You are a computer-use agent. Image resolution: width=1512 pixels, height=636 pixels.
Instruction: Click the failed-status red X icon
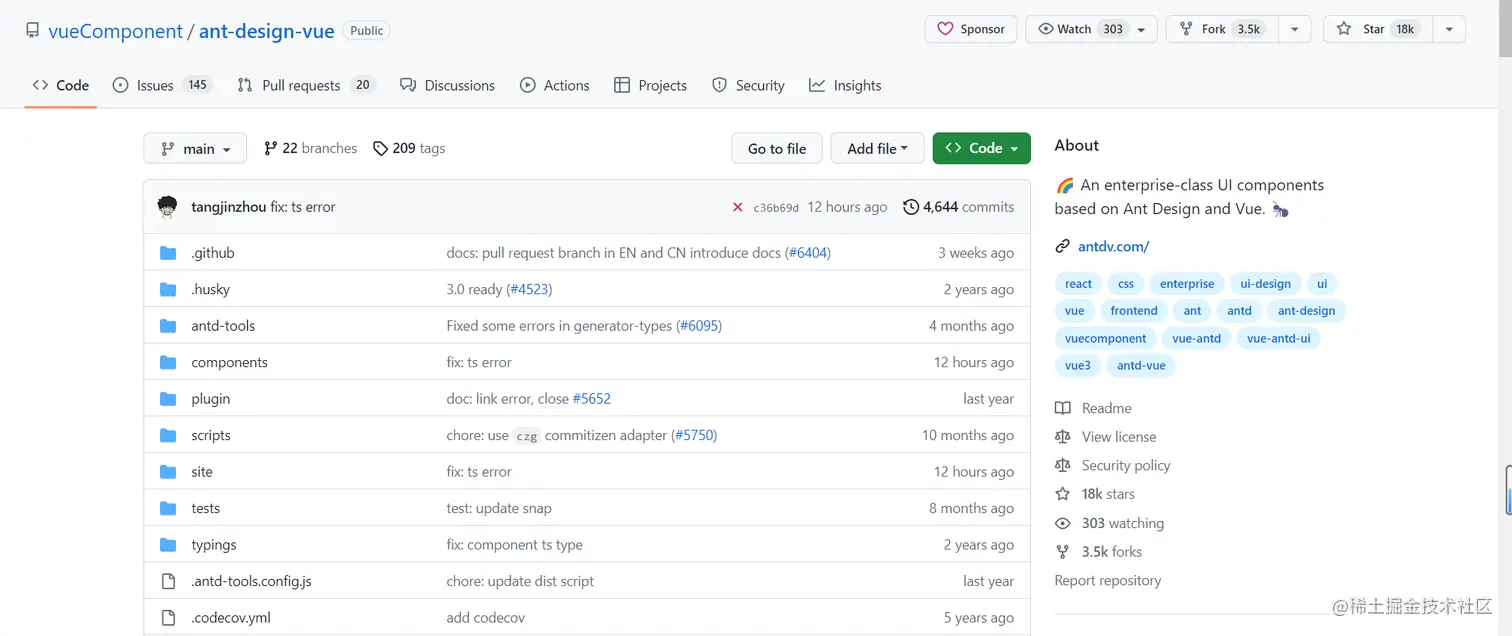click(x=738, y=207)
